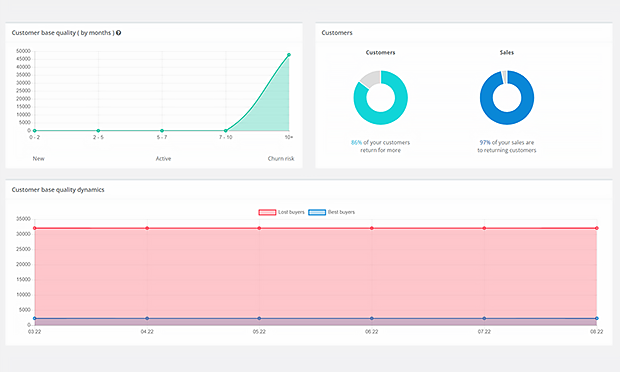
Task: Select the 2 - 5 months data point
Action: coord(98,130)
